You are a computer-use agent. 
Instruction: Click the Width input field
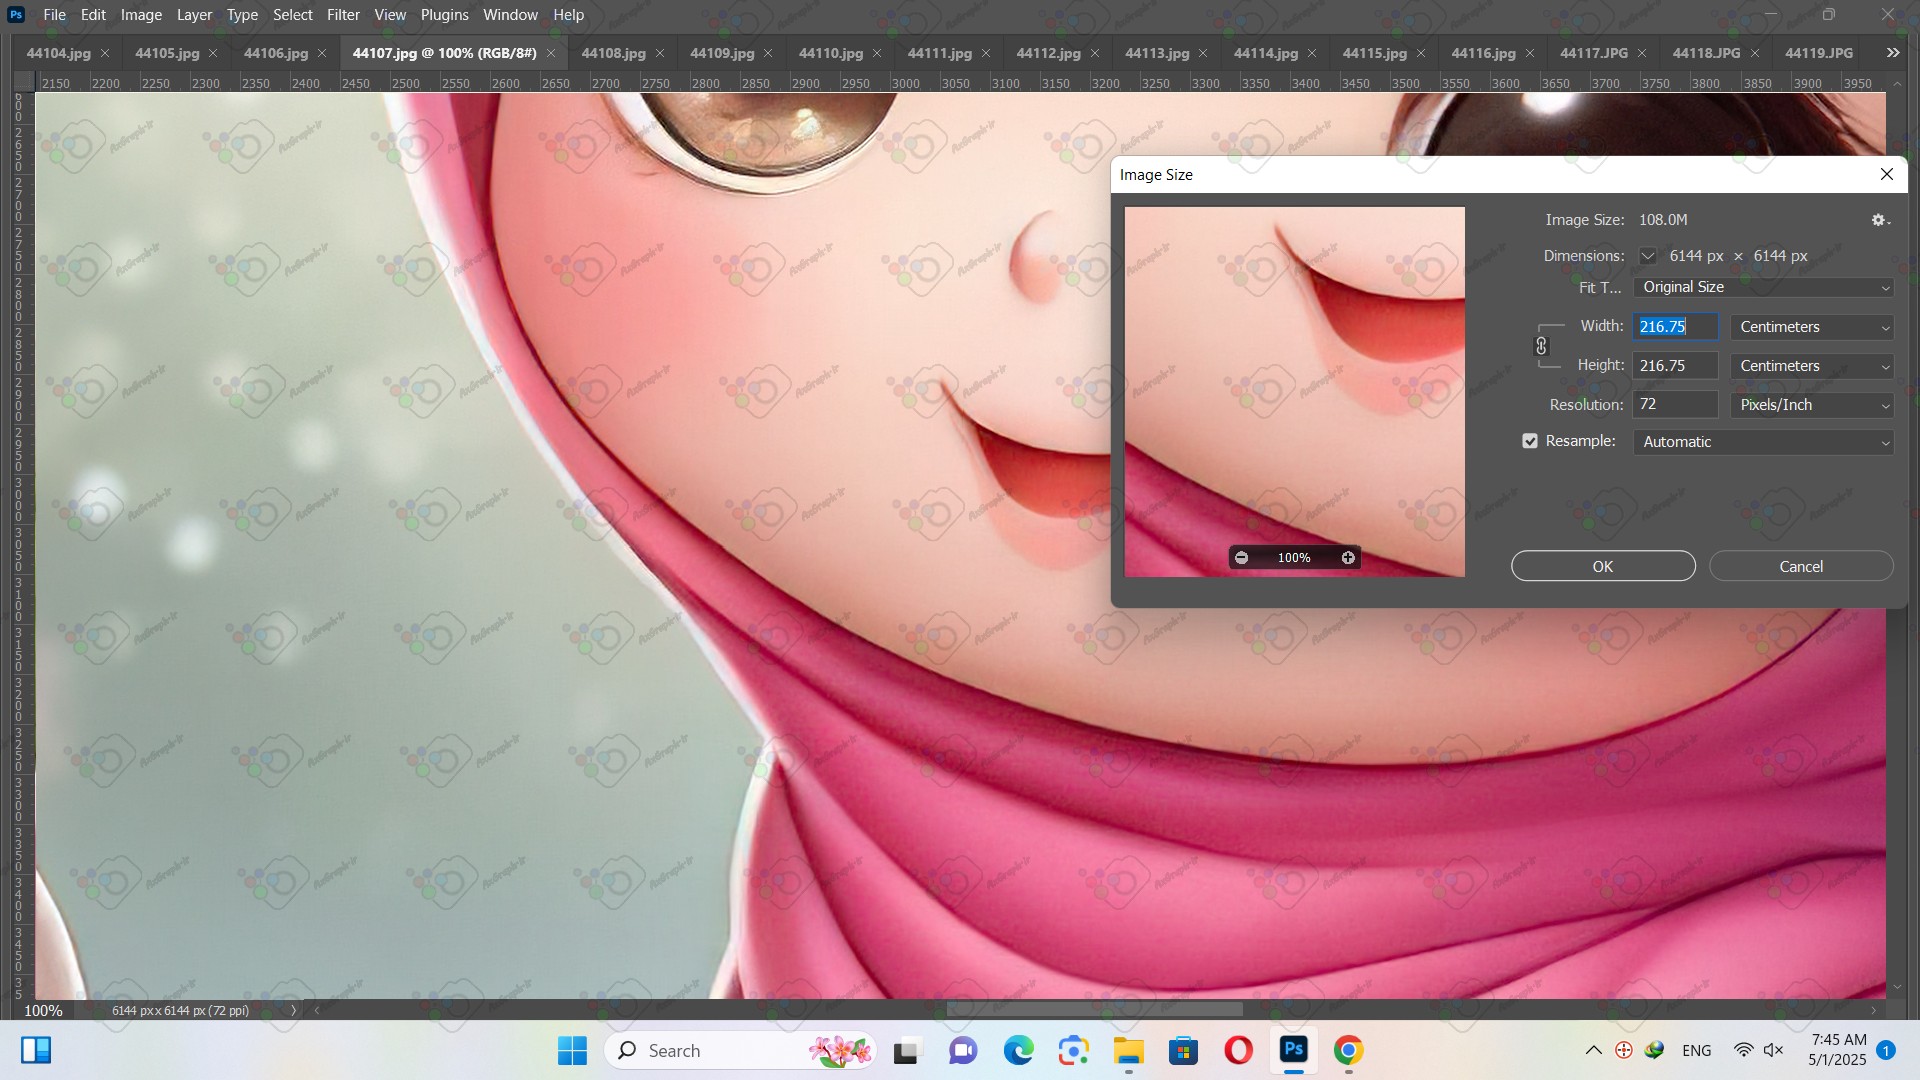coord(1676,327)
